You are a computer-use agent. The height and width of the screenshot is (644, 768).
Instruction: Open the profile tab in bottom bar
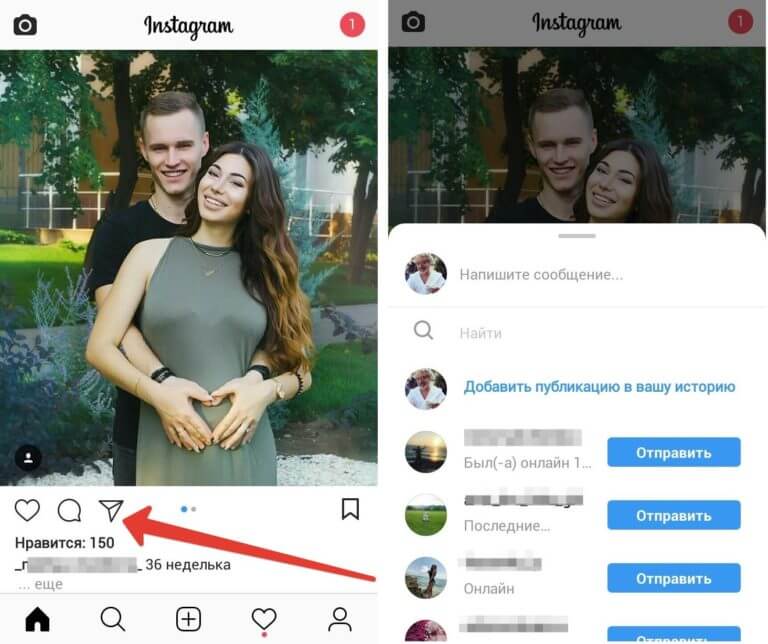point(339,620)
